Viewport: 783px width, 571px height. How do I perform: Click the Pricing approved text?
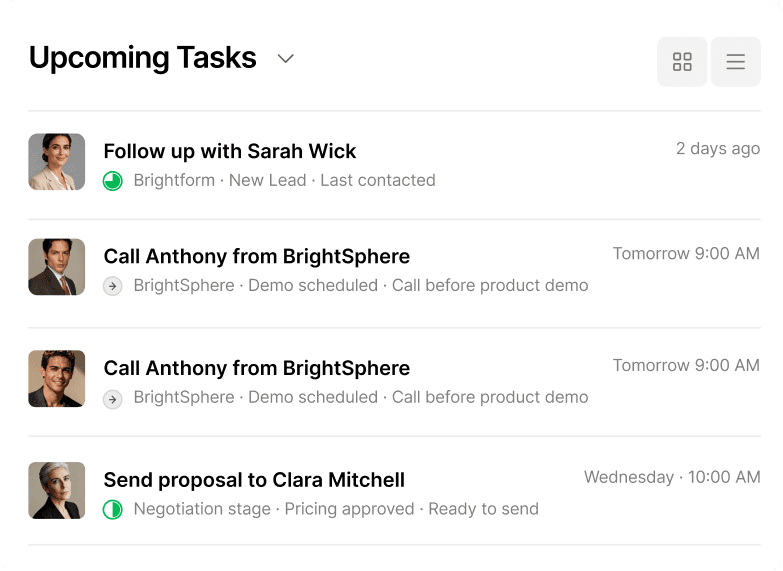click(x=349, y=509)
